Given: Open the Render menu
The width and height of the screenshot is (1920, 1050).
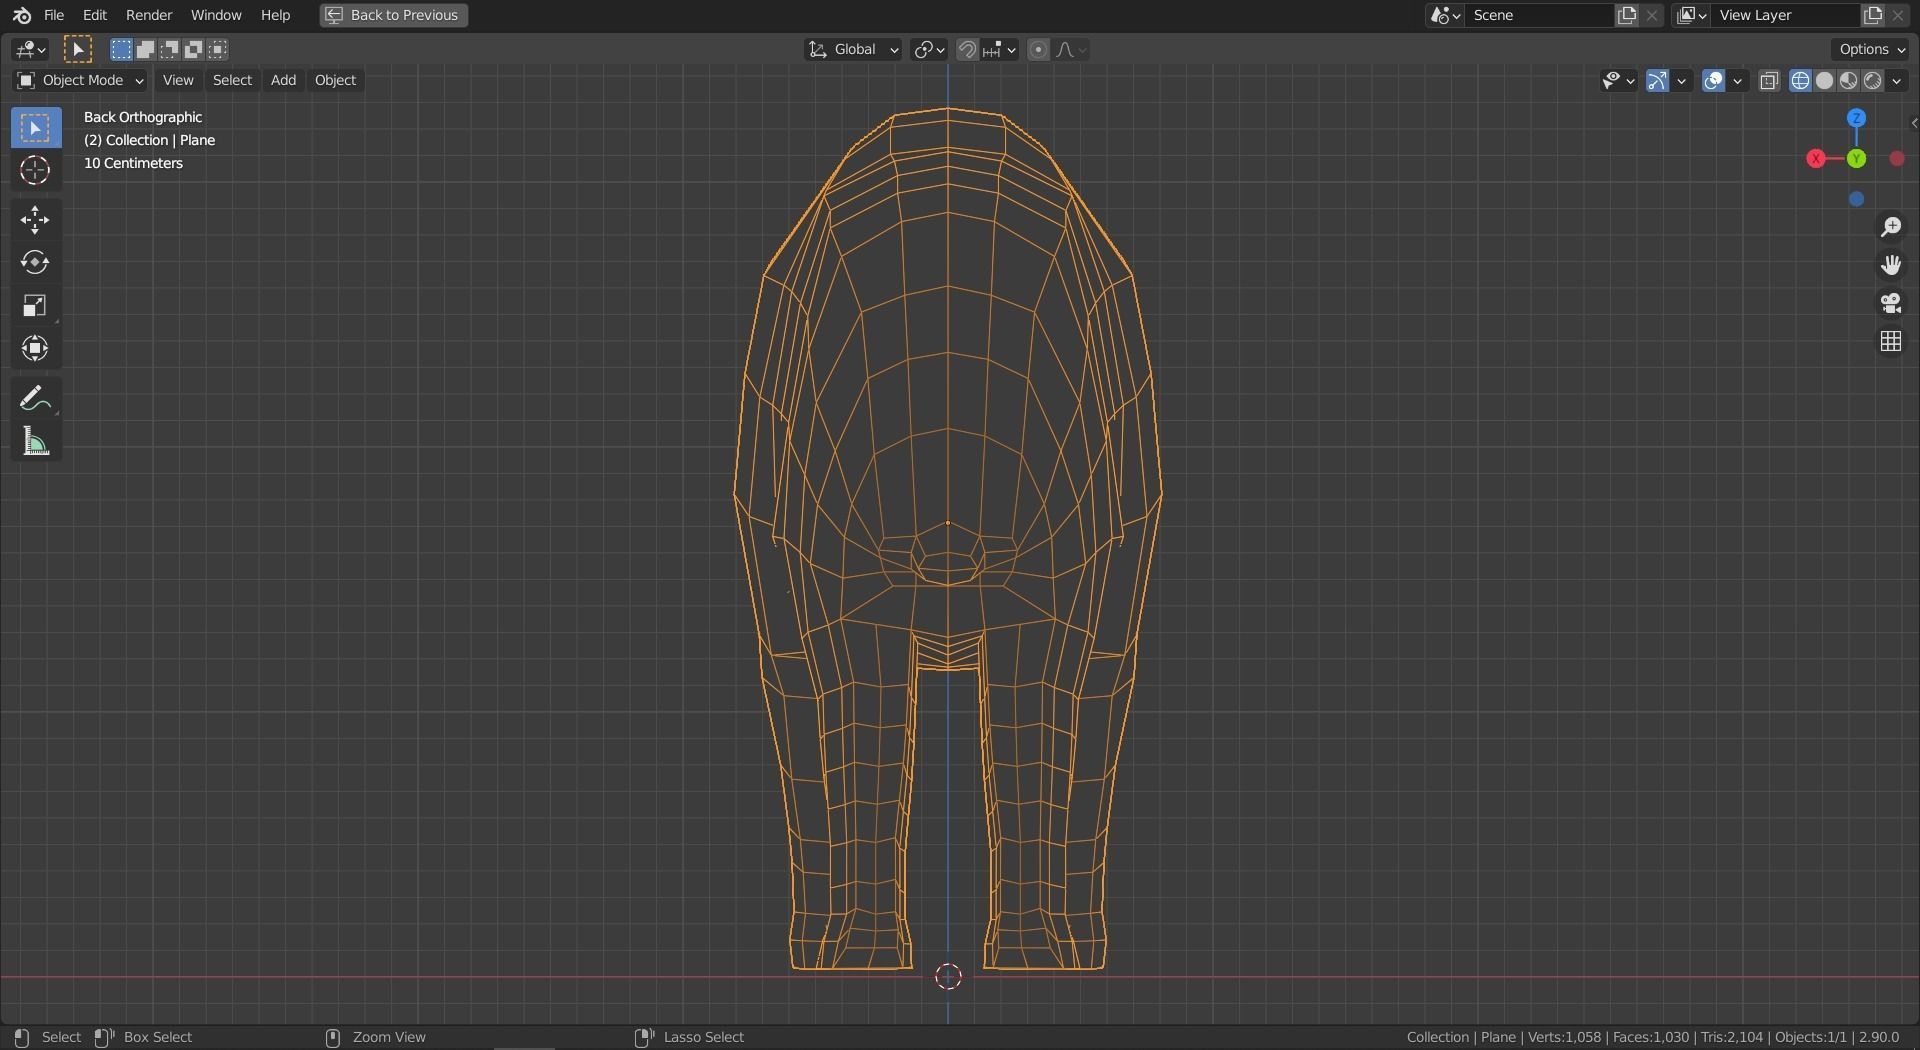Looking at the screenshot, I should [x=149, y=15].
